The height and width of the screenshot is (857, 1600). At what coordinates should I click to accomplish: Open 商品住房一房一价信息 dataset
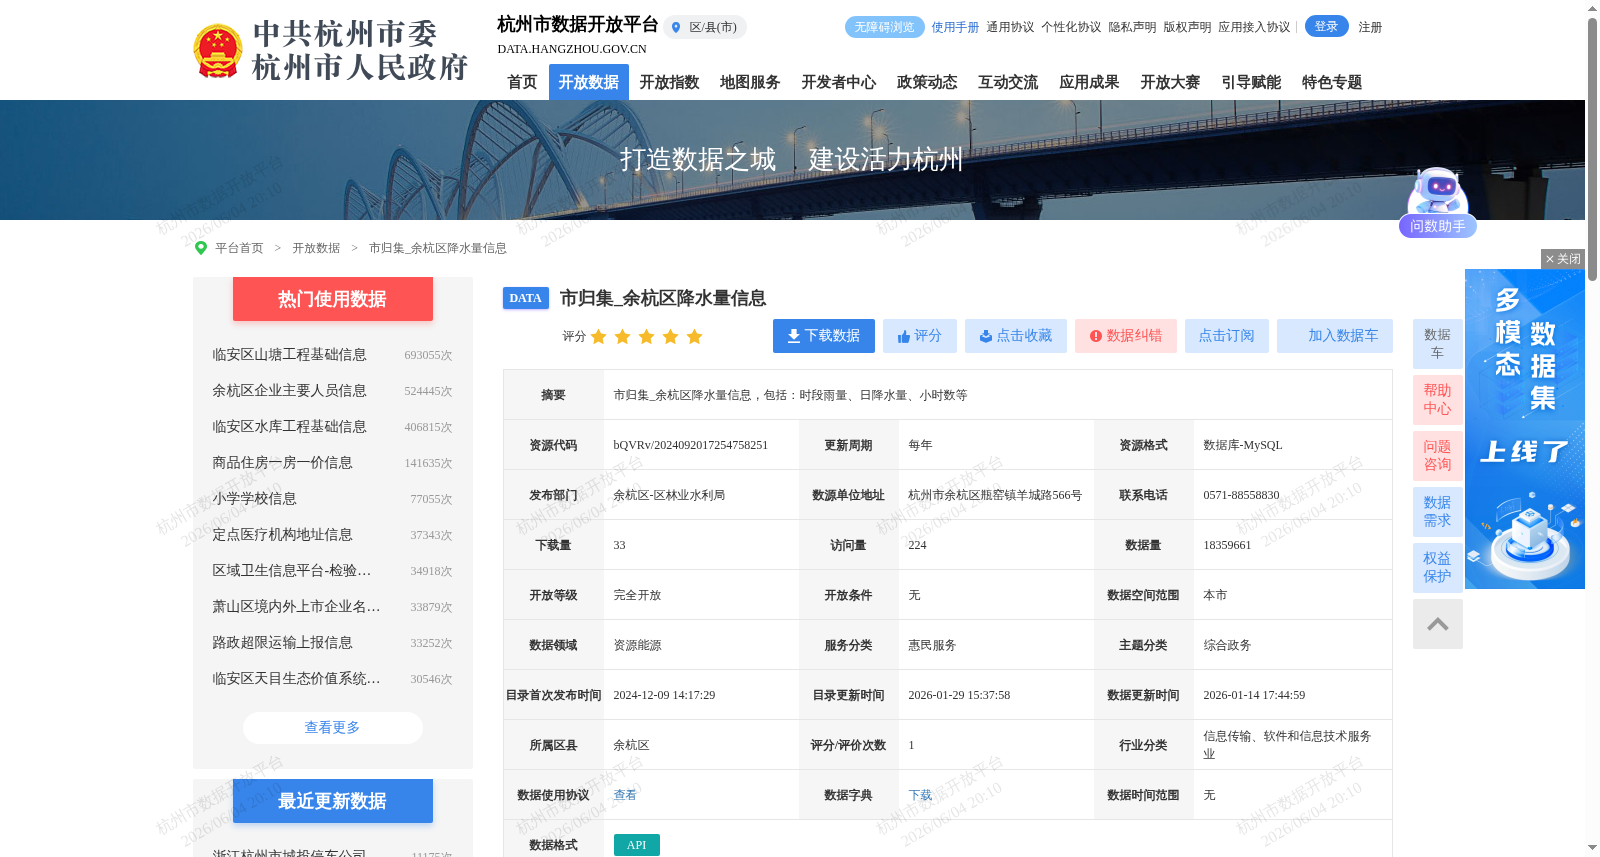tap(282, 463)
